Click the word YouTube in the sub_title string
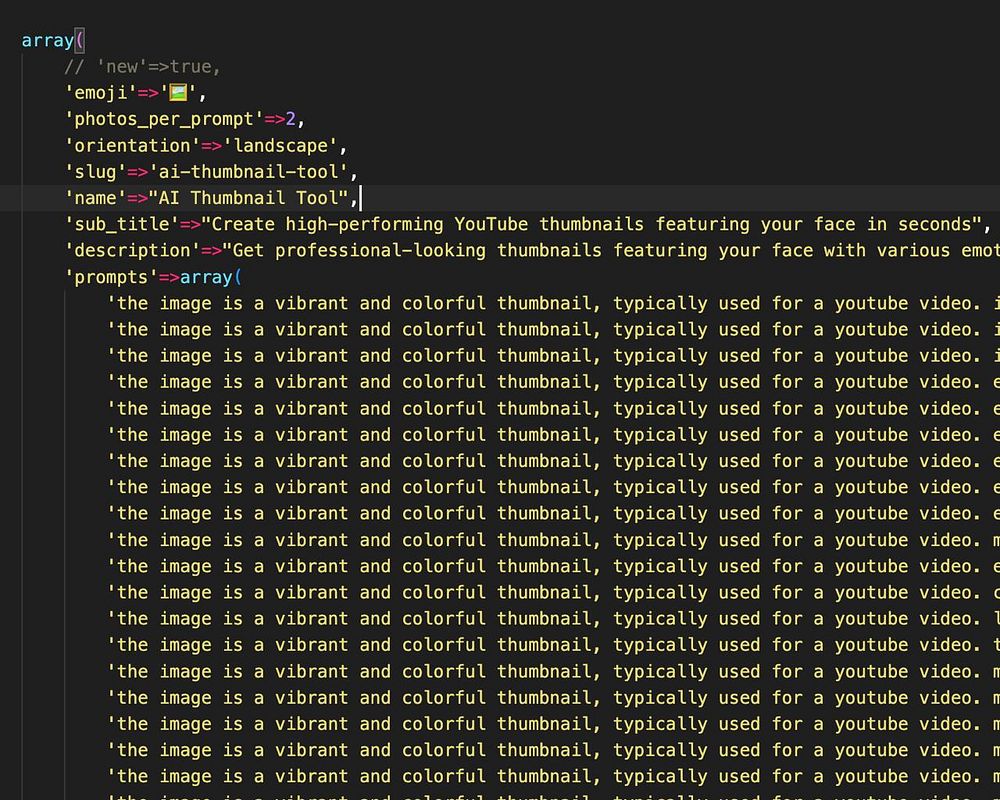1000x800 pixels. click(491, 224)
